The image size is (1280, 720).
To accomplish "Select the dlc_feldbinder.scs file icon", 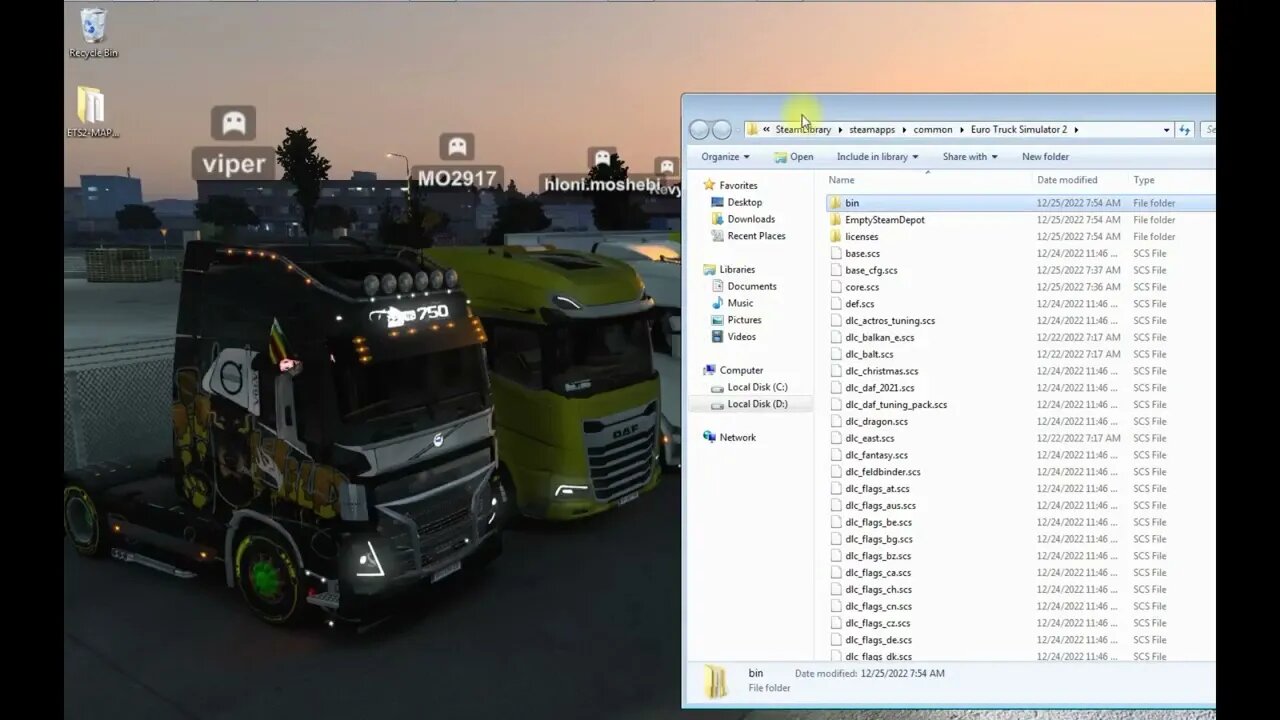I will click(x=835, y=472).
